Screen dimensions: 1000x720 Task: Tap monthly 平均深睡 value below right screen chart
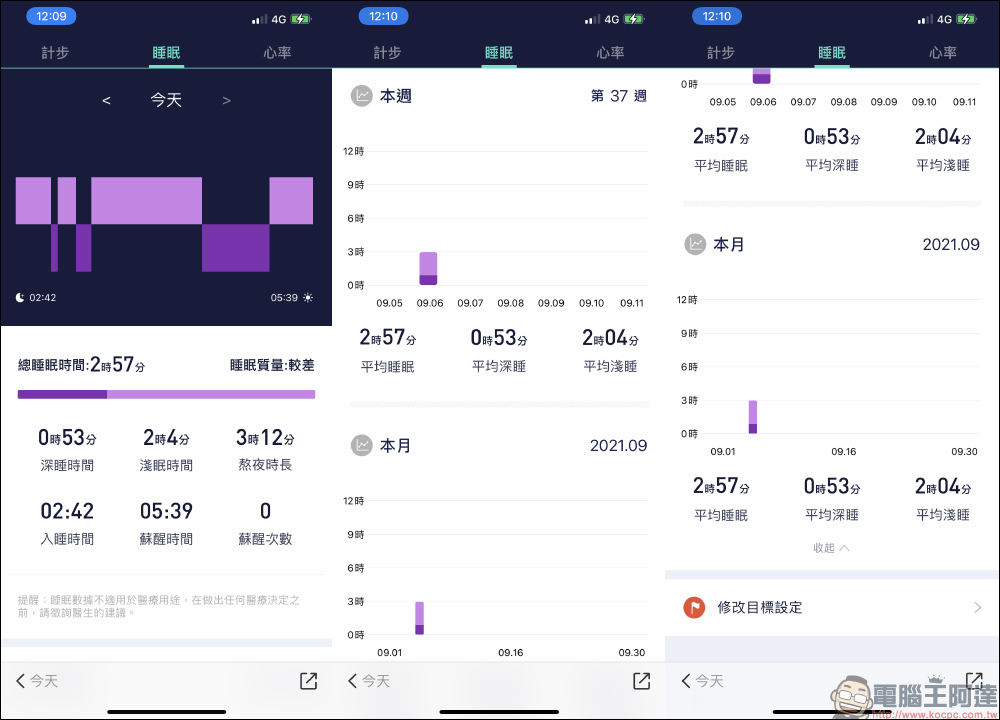pos(832,486)
